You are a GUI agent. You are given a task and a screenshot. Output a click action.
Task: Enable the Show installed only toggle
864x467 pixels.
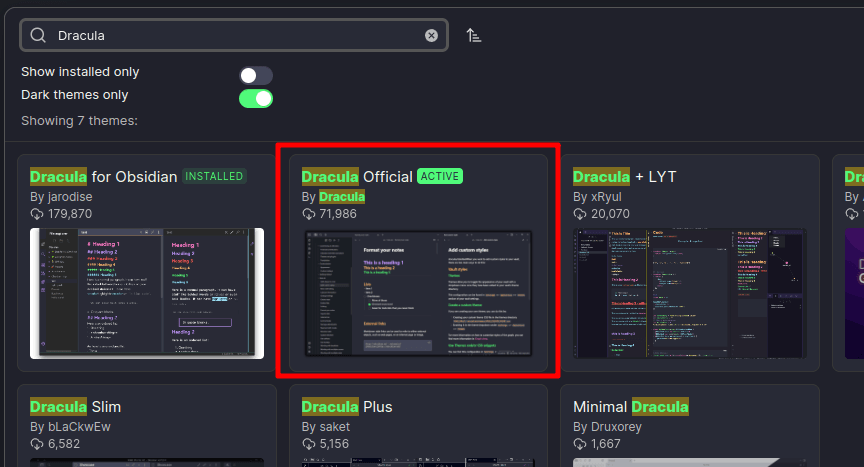256,75
